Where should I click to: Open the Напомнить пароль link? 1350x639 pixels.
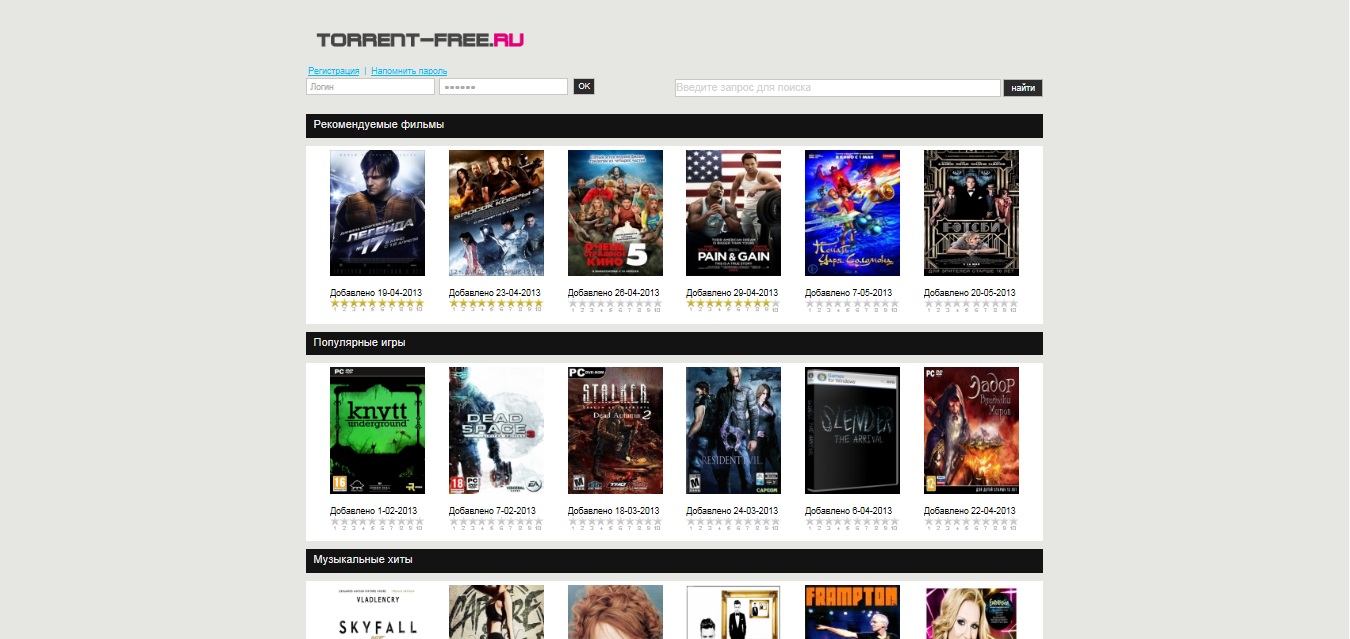point(409,71)
